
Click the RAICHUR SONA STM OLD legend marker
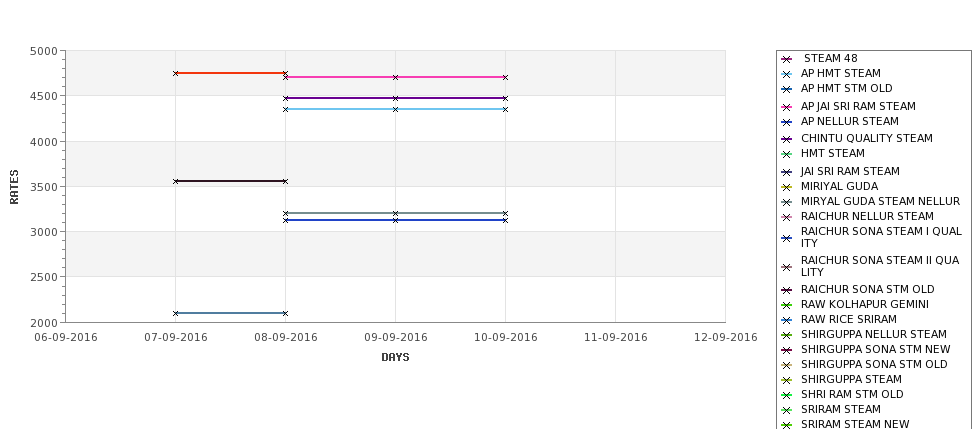(786, 290)
